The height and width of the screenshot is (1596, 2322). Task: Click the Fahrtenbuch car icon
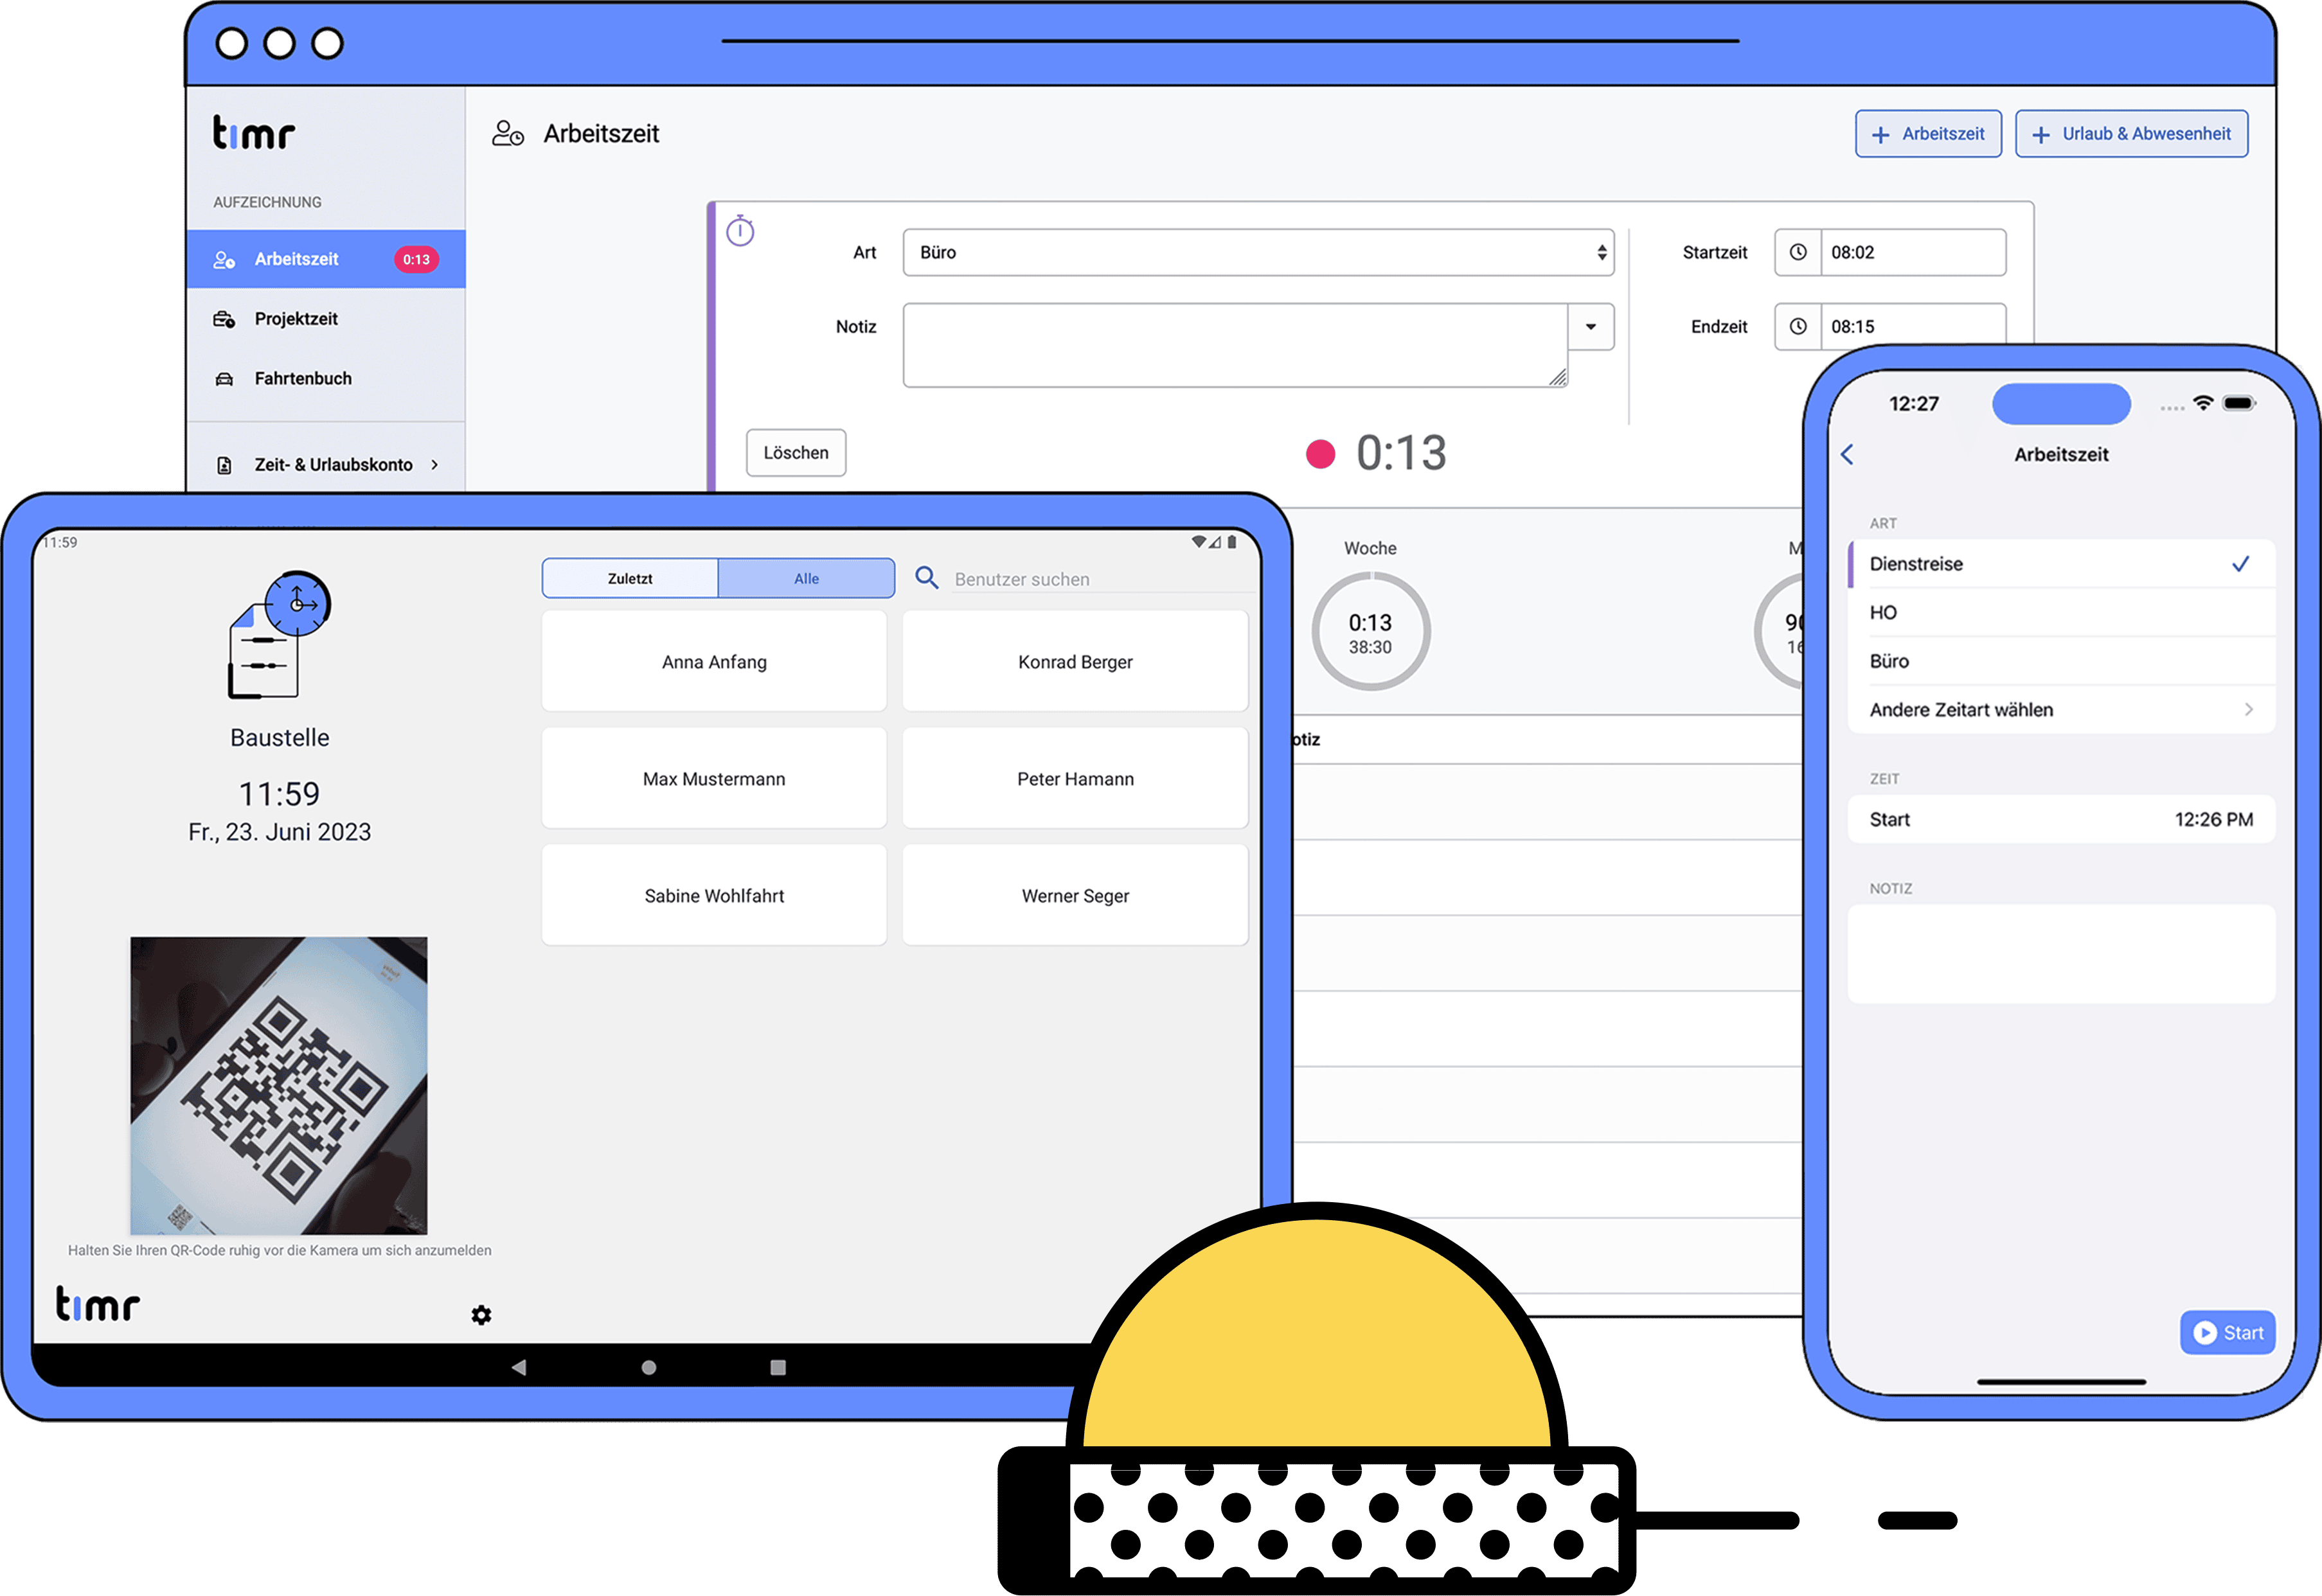(x=224, y=379)
